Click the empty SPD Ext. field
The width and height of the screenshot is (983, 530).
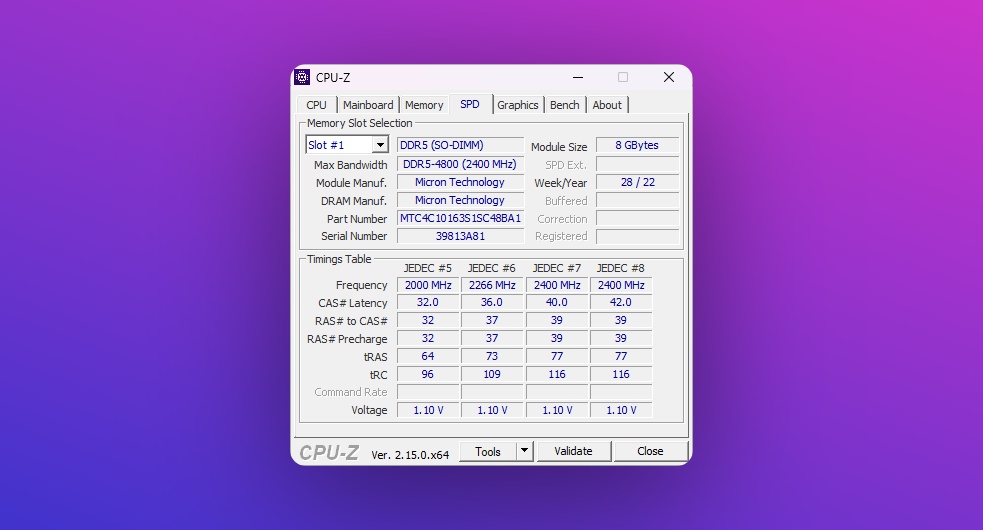click(637, 164)
